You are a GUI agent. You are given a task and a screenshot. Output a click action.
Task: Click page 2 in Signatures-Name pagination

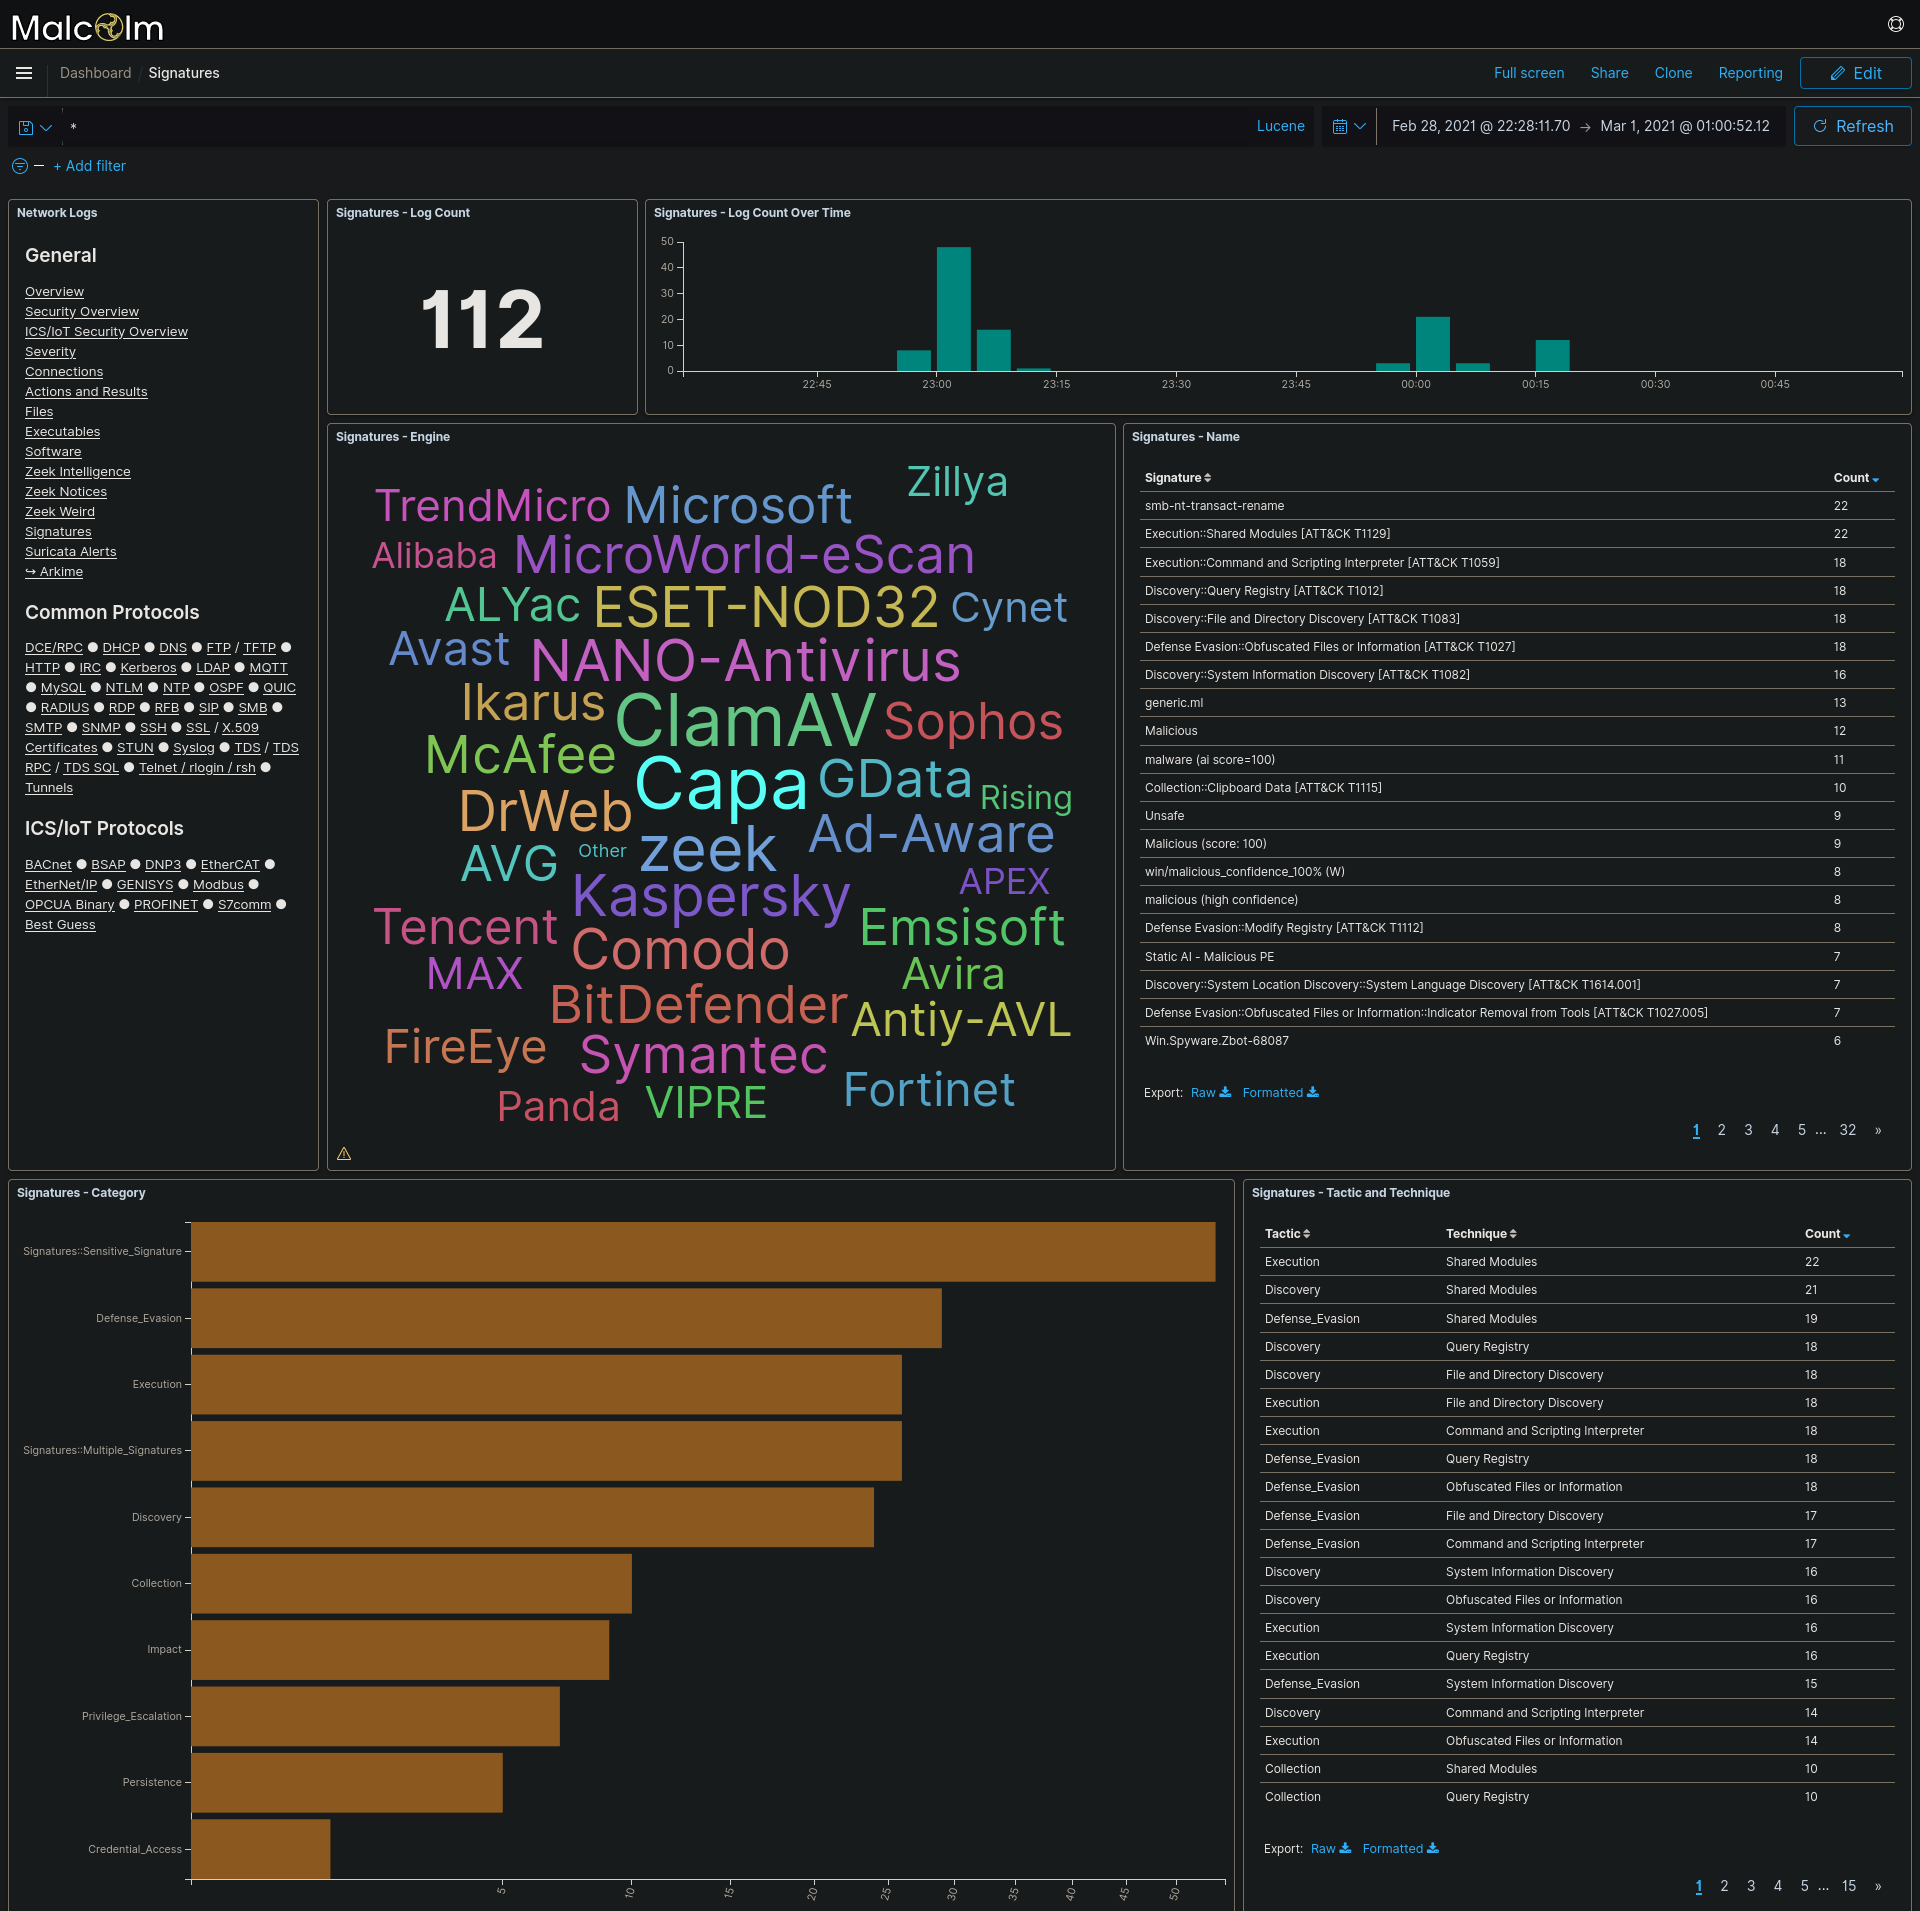pyautogui.click(x=1722, y=1130)
